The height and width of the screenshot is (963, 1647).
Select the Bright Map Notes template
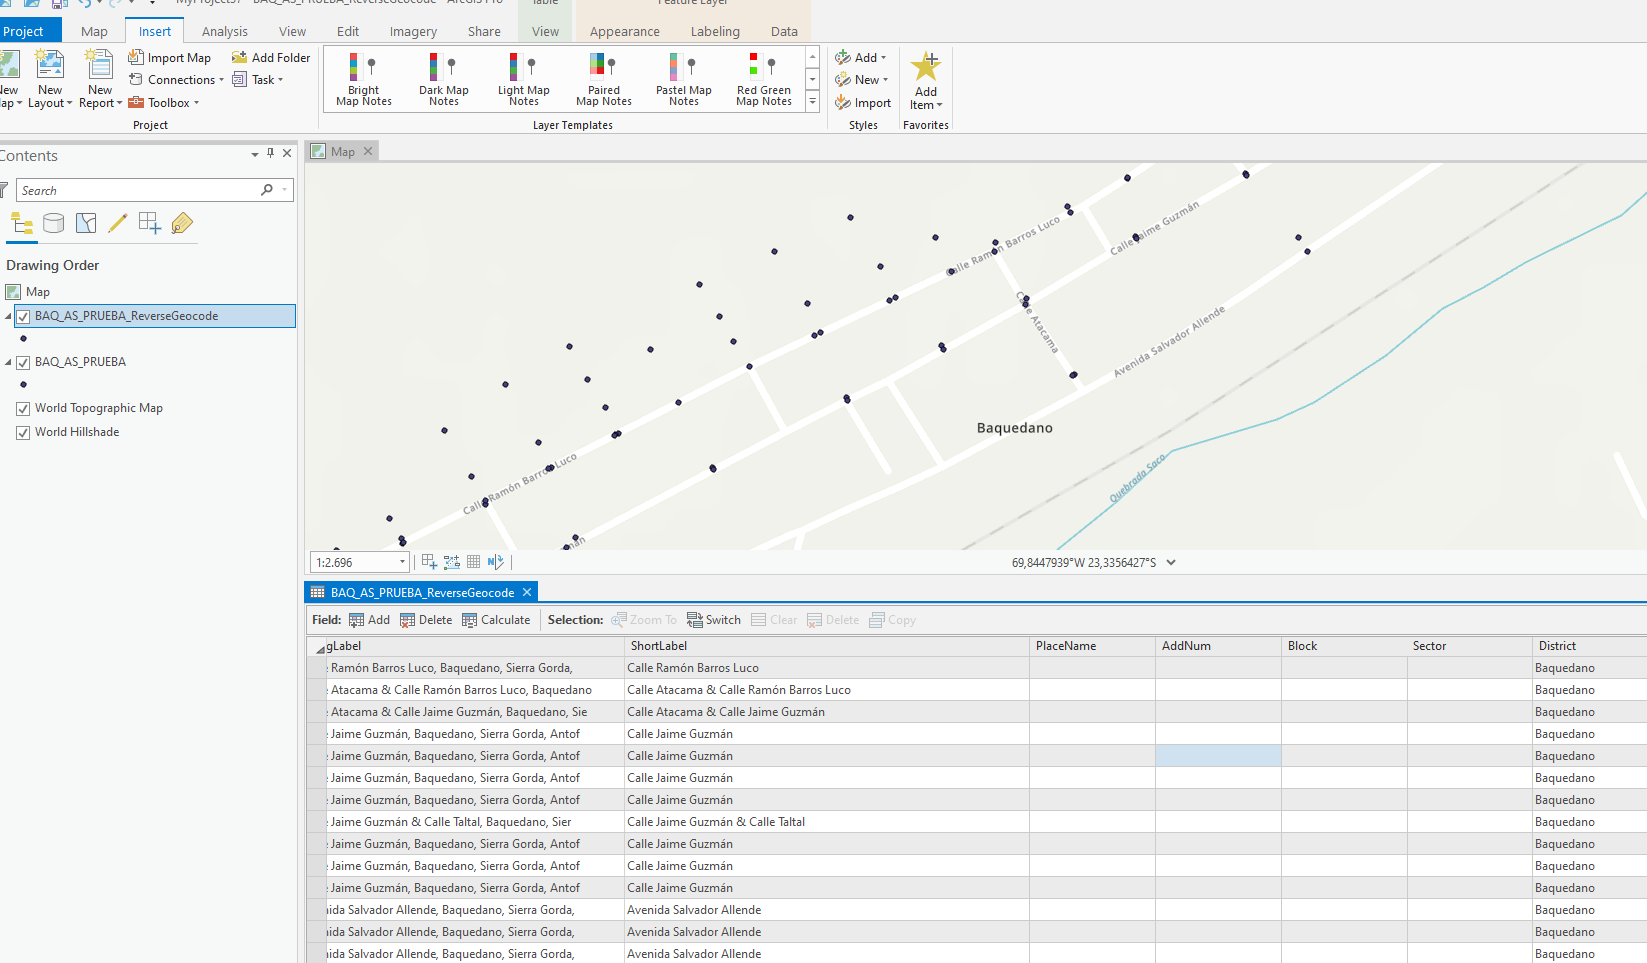[x=363, y=79]
